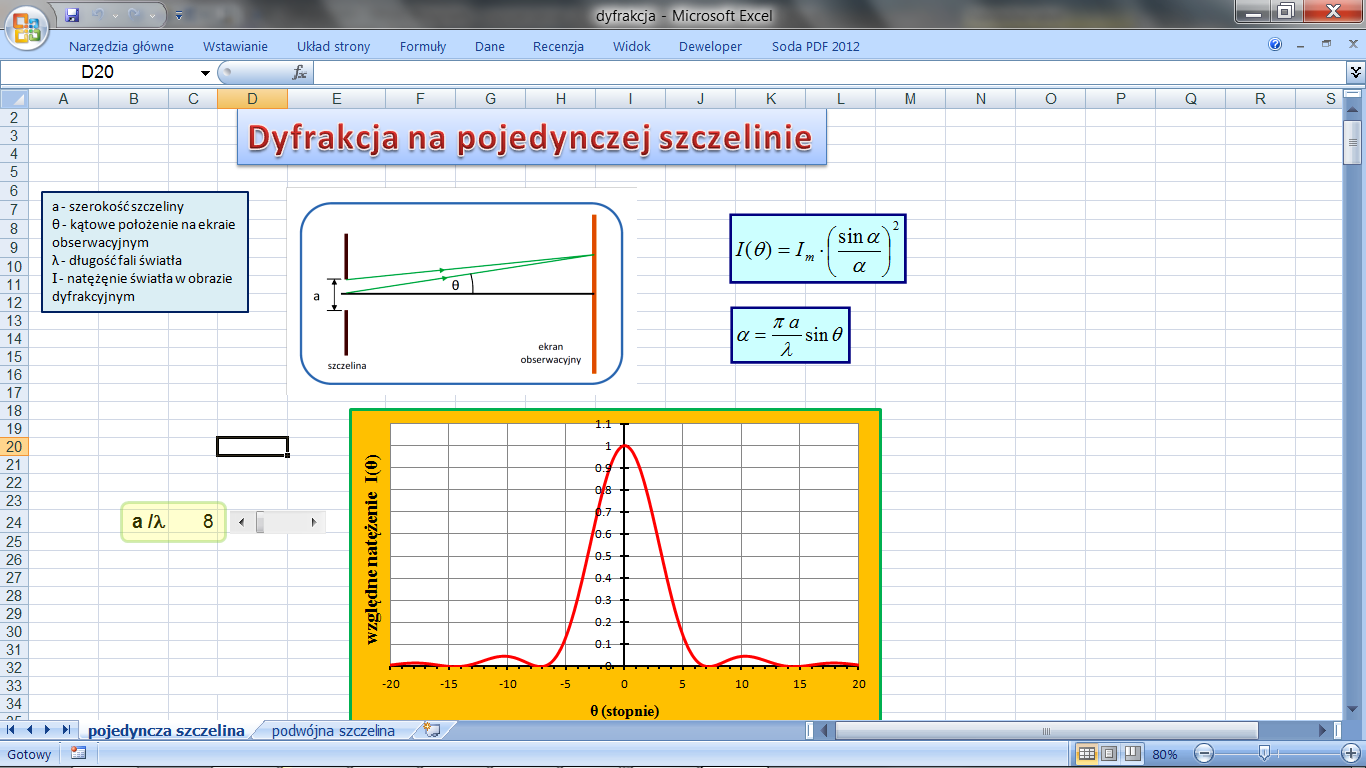The height and width of the screenshot is (768, 1366).
Task: Switch to Page Layout view in status bar
Action: click(x=1109, y=754)
